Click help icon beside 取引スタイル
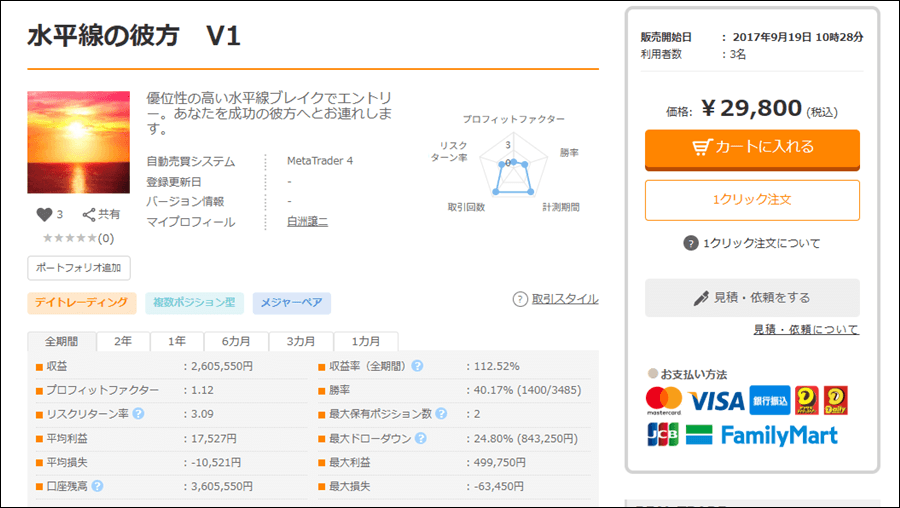The width and height of the screenshot is (900, 508). pos(520,299)
